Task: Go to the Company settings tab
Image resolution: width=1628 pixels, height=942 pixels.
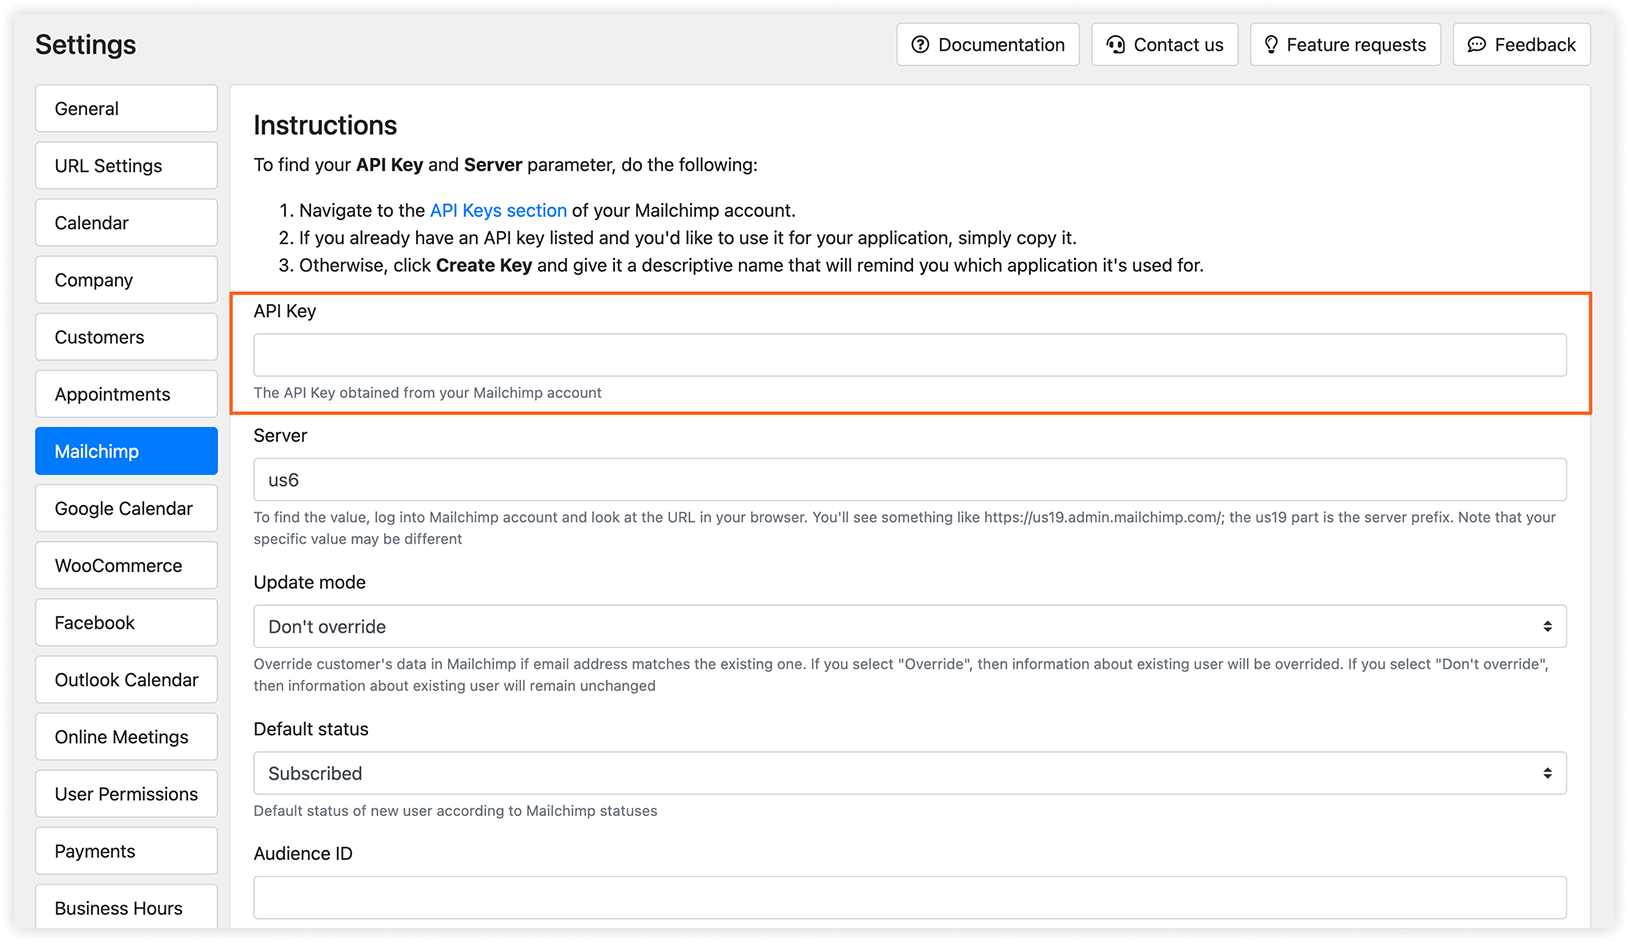Action: tap(126, 280)
